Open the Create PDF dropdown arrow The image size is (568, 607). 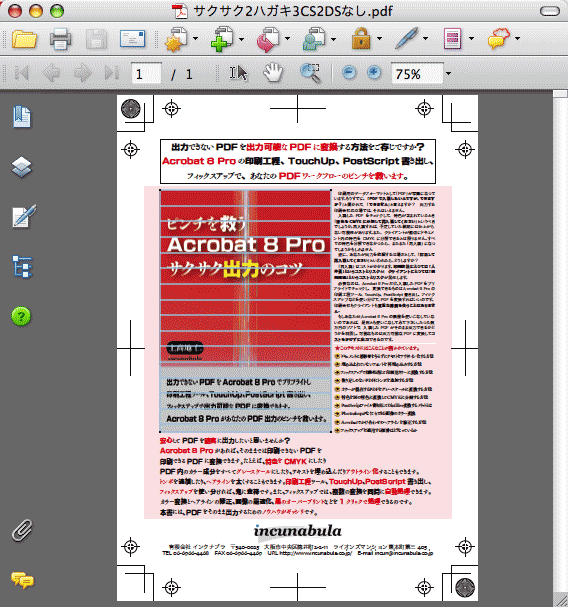(196, 39)
